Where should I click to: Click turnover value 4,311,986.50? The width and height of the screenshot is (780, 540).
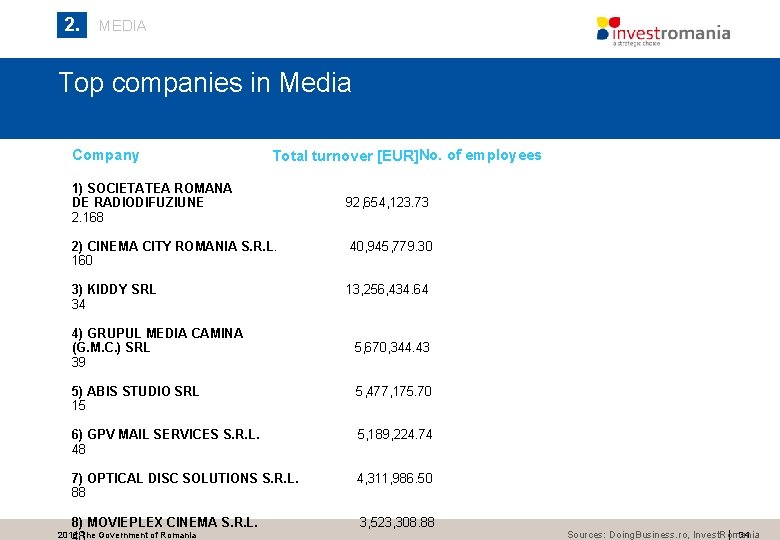394,478
